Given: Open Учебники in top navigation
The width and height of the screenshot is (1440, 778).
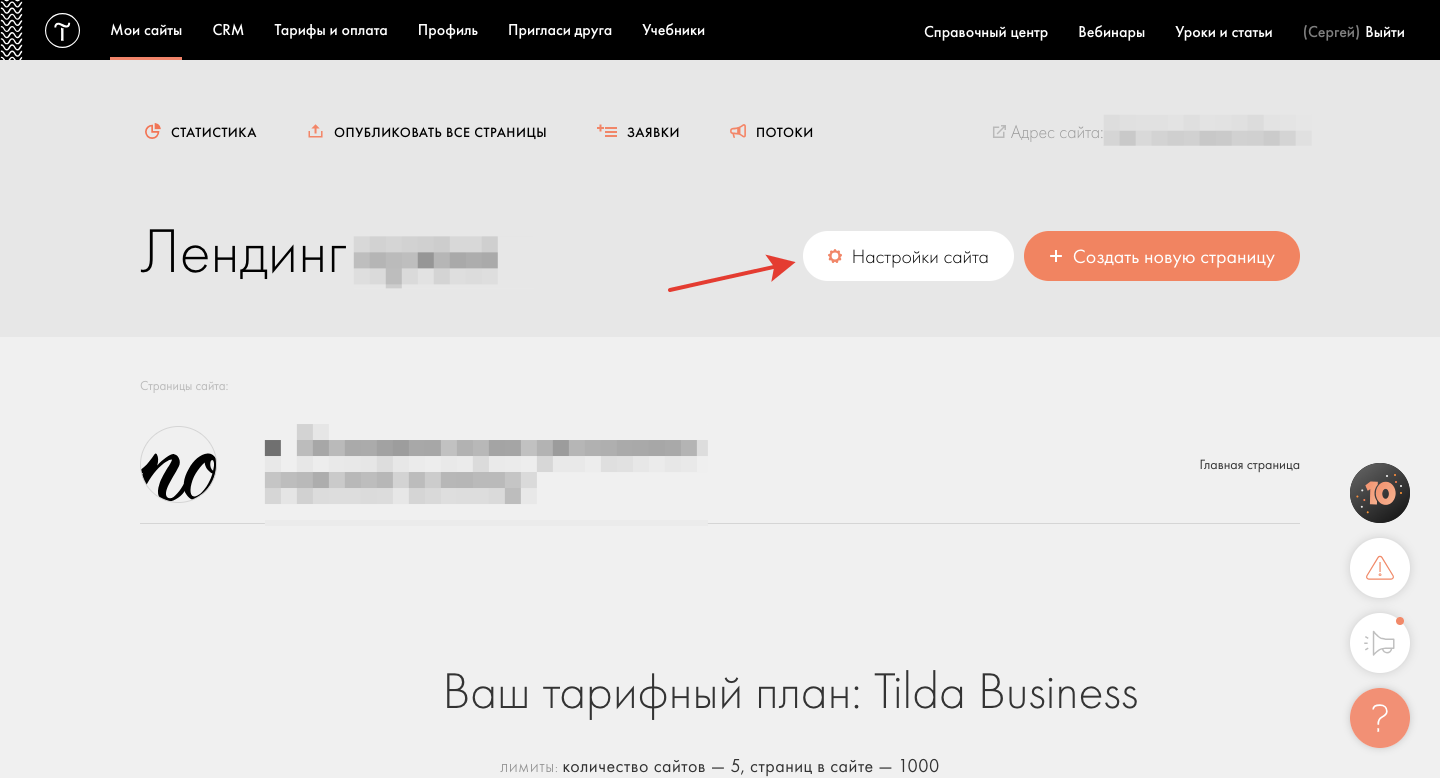Looking at the screenshot, I should pos(673,31).
